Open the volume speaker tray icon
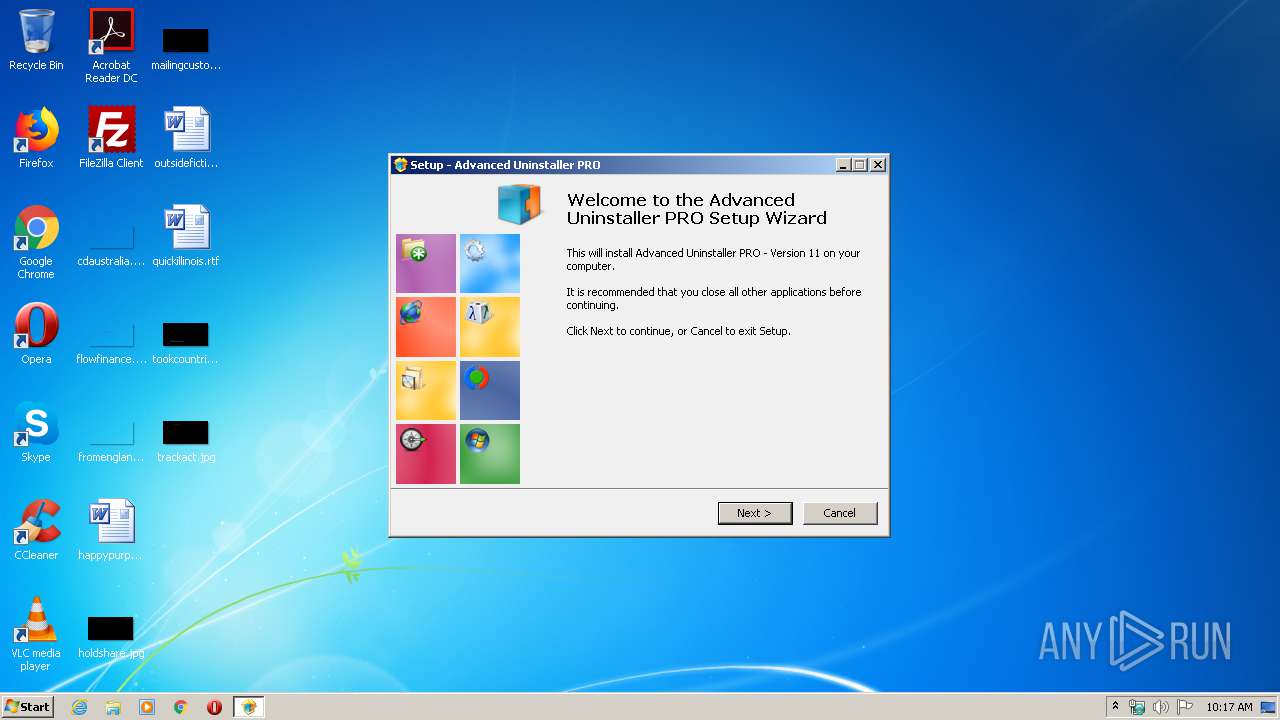Image resolution: width=1280 pixels, height=720 pixels. pos(1161,707)
